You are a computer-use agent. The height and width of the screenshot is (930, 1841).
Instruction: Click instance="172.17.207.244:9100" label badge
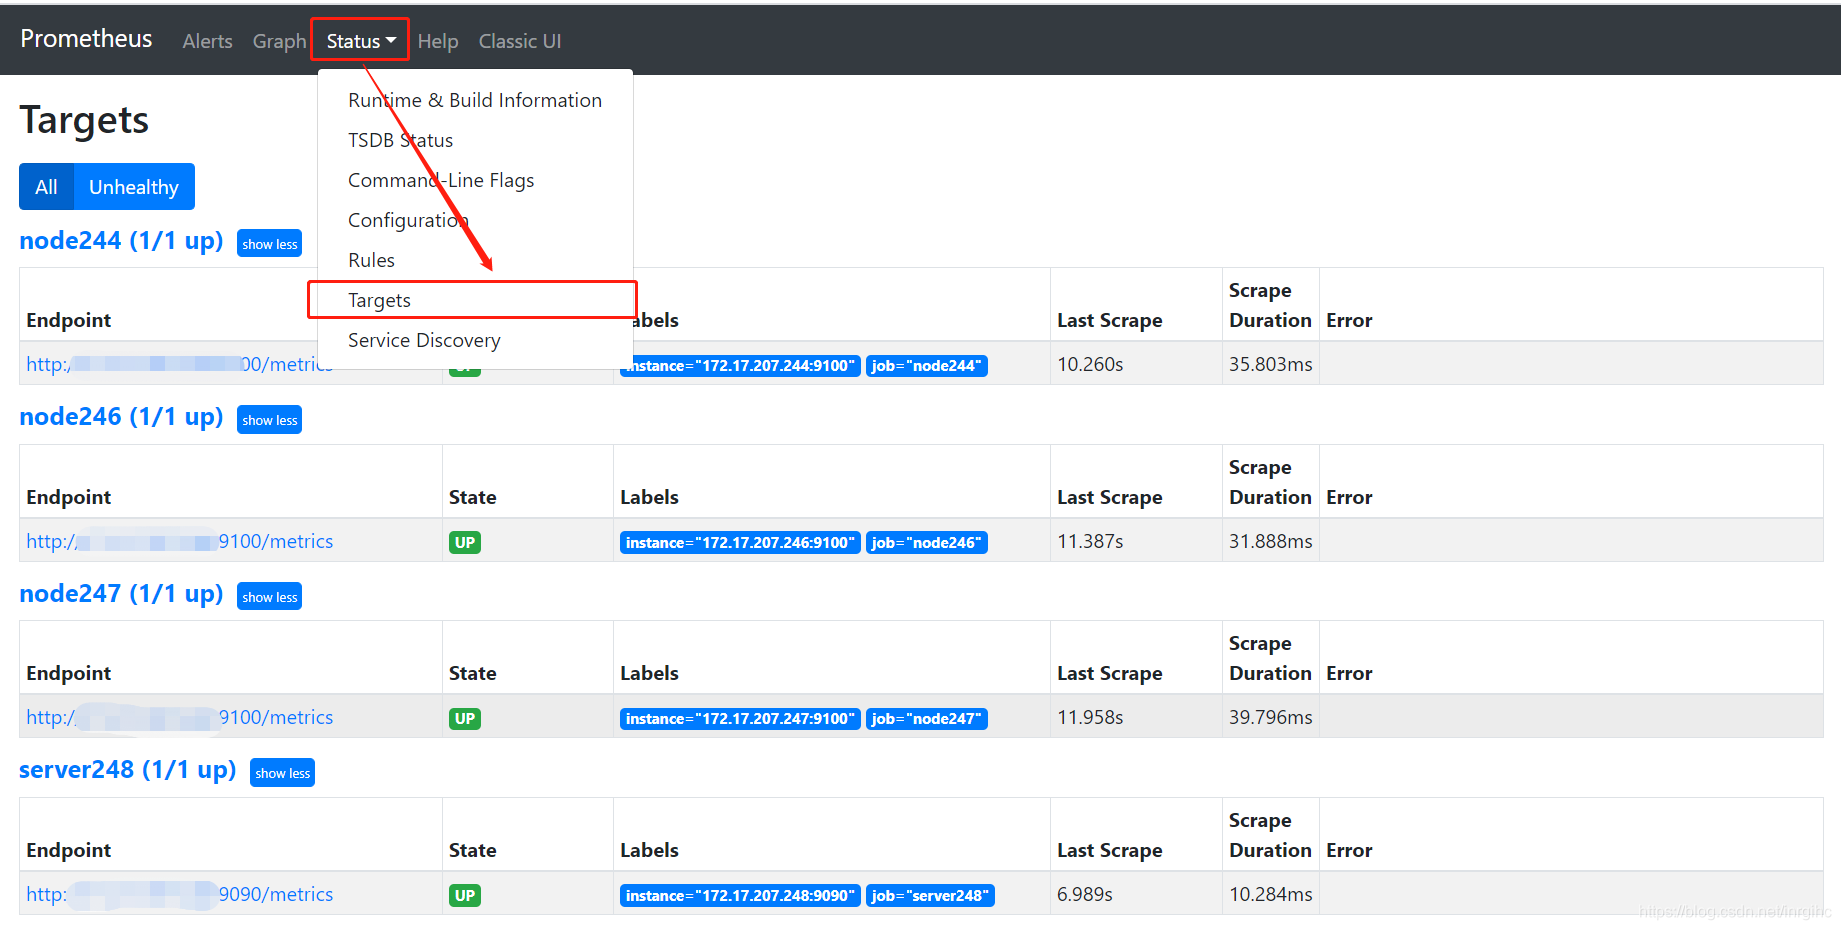(x=740, y=366)
